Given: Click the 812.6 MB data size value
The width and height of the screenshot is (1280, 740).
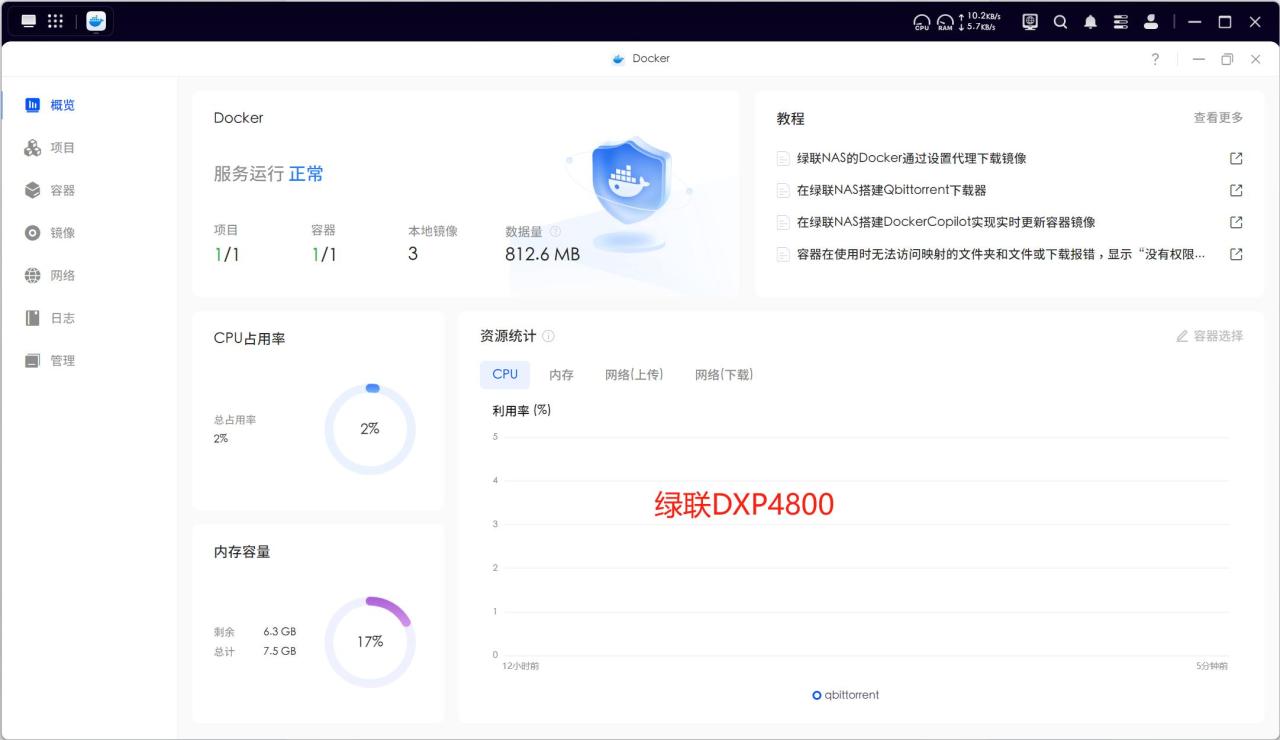Looking at the screenshot, I should (x=542, y=255).
